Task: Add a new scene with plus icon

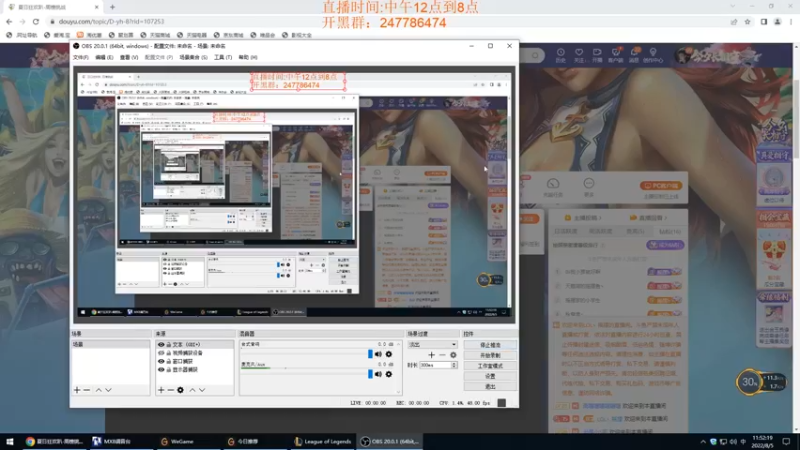Action: tap(77, 390)
